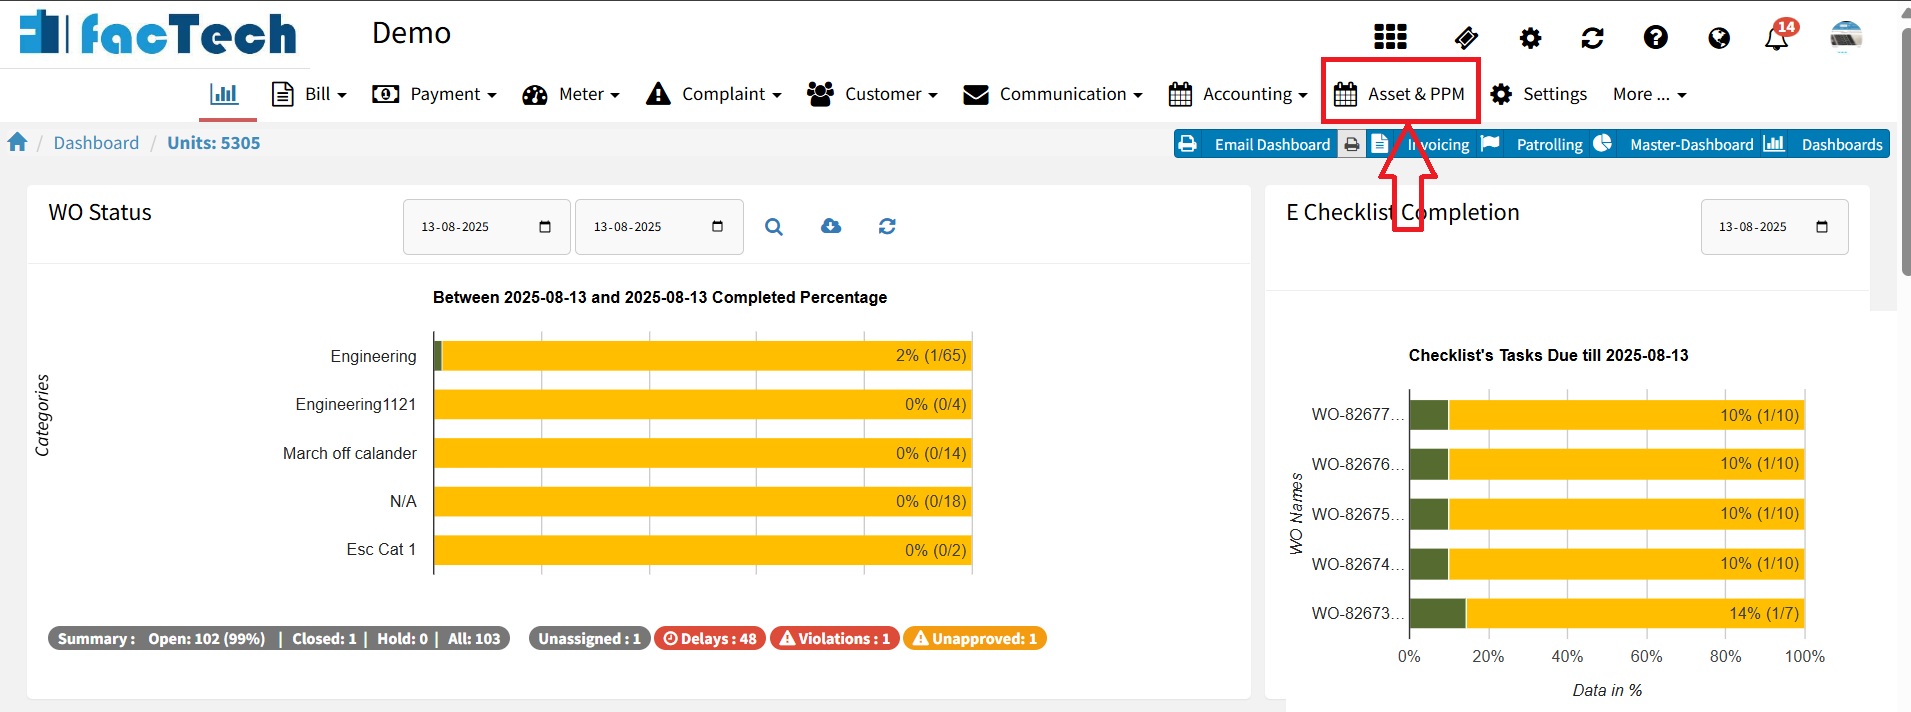
Task: Click the Engineering progress bar
Action: pyautogui.click(x=702, y=356)
